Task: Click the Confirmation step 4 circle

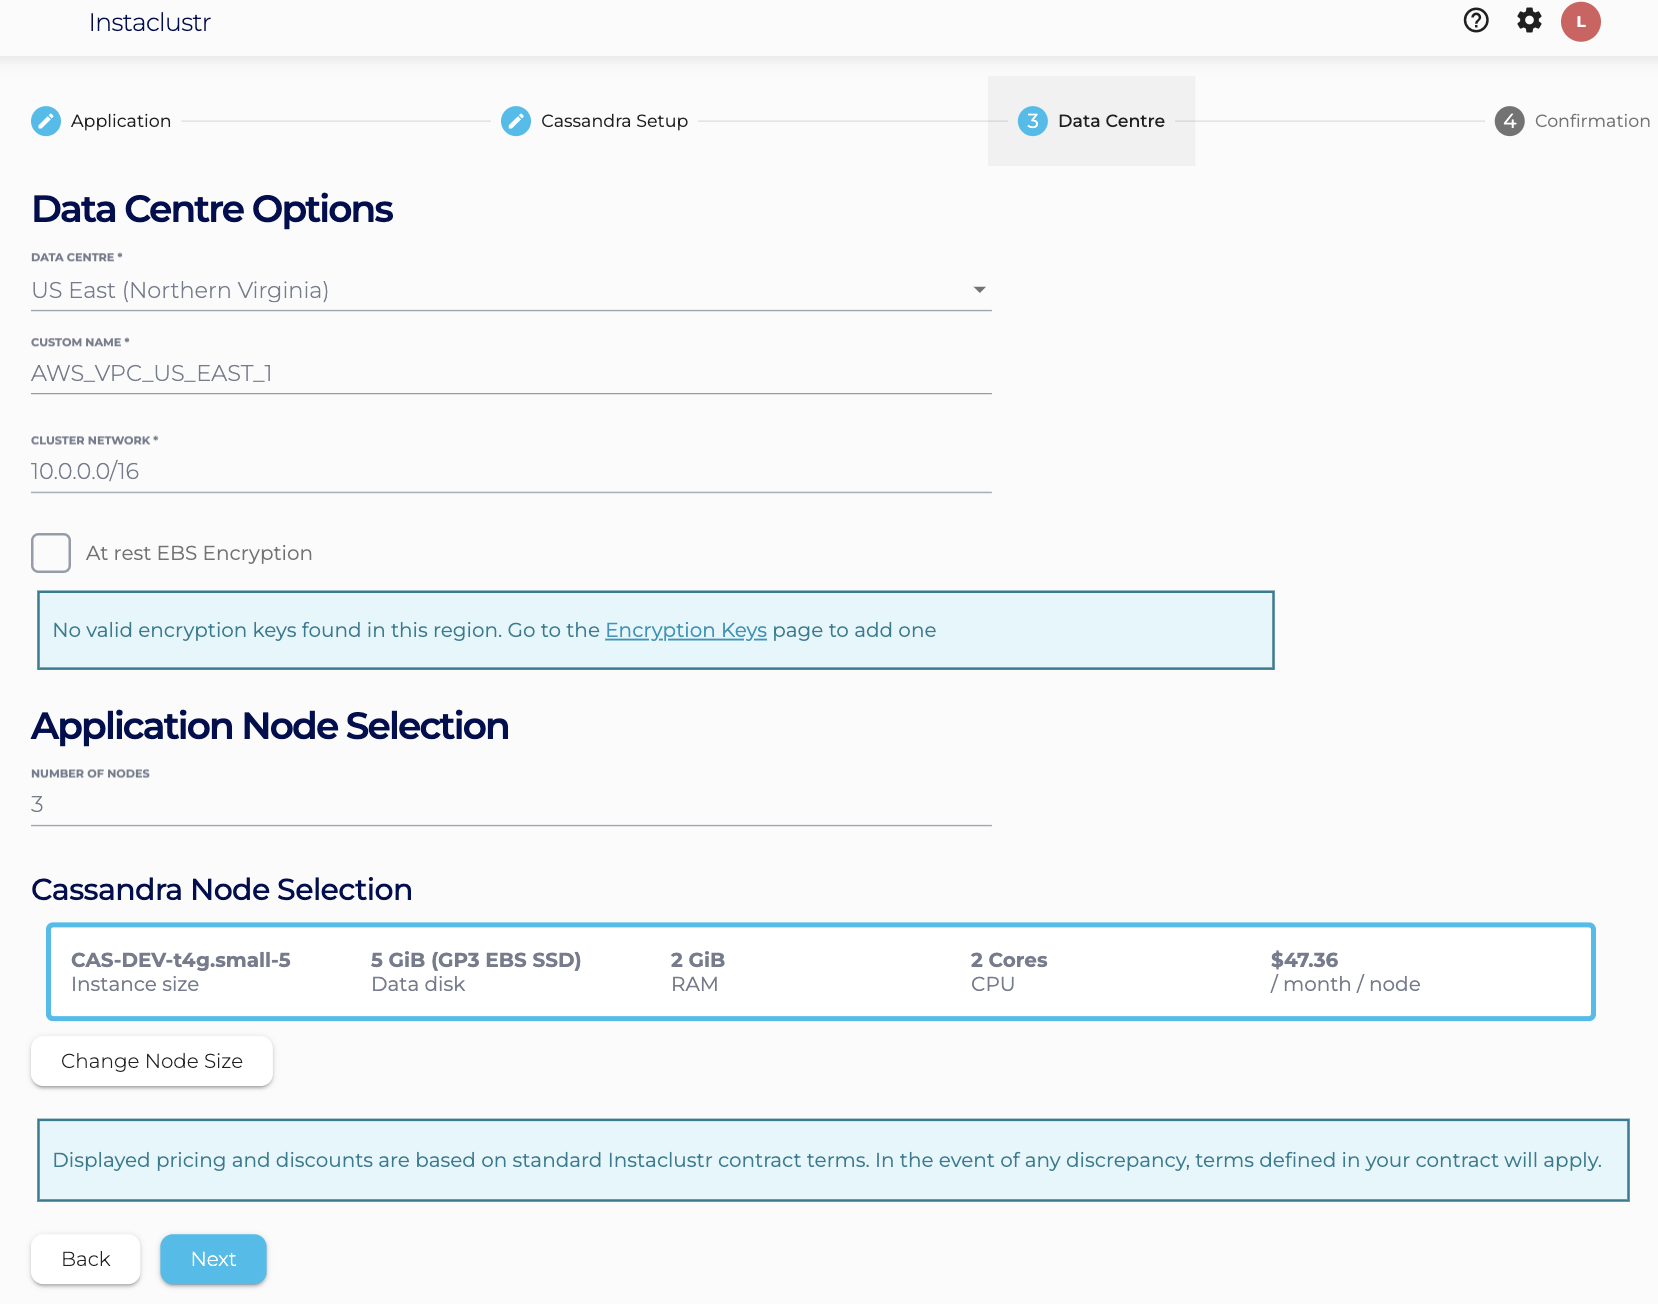Action: click(x=1509, y=121)
